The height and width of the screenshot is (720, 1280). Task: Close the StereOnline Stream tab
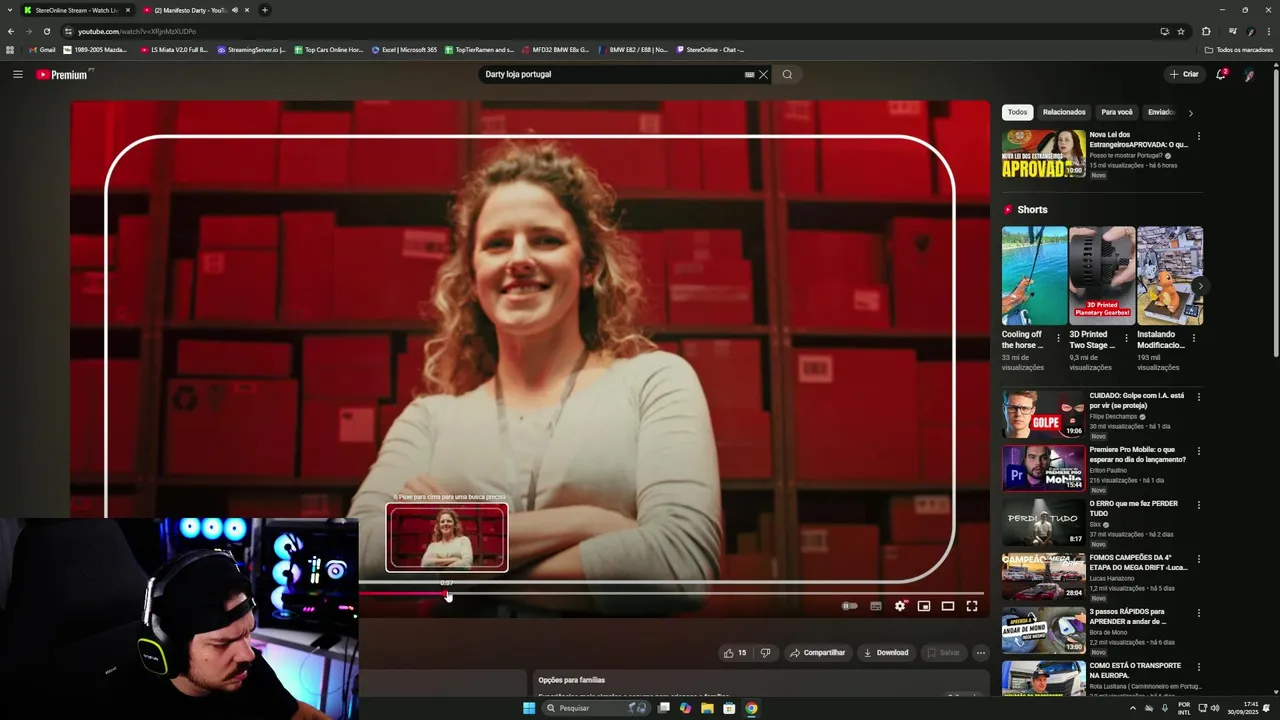point(128,10)
